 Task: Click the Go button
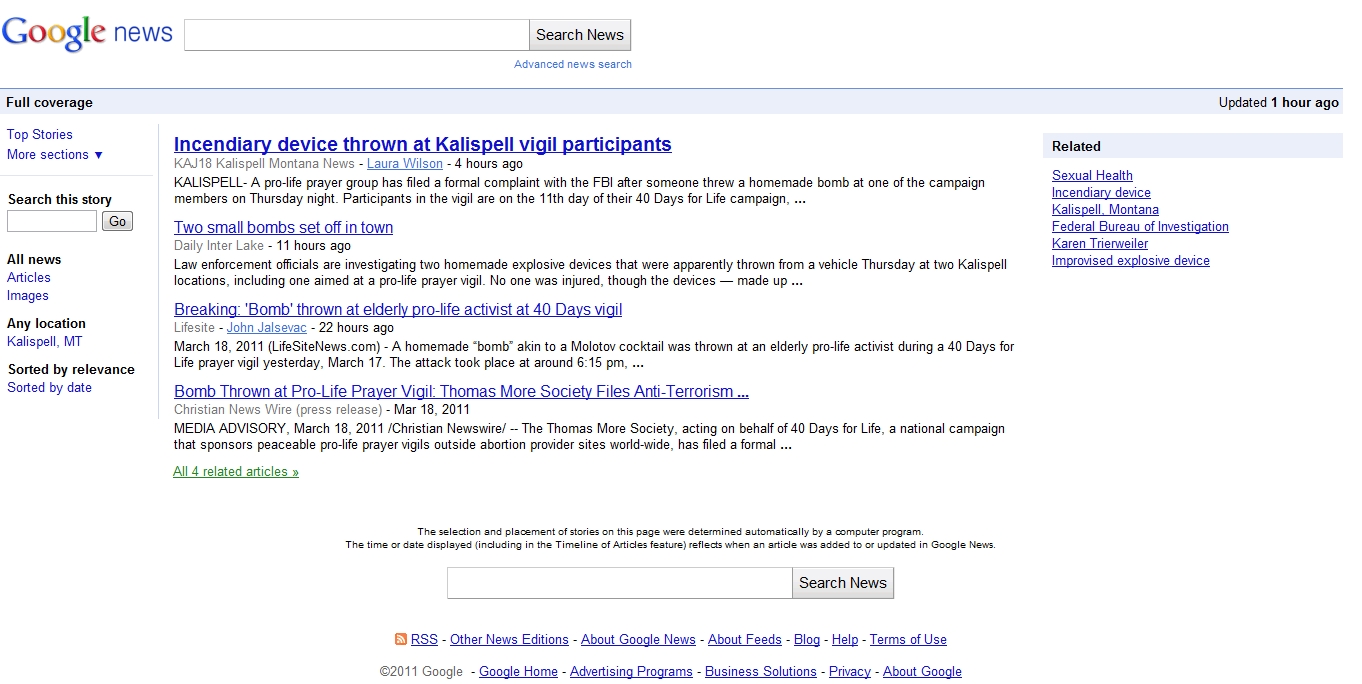[117, 221]
